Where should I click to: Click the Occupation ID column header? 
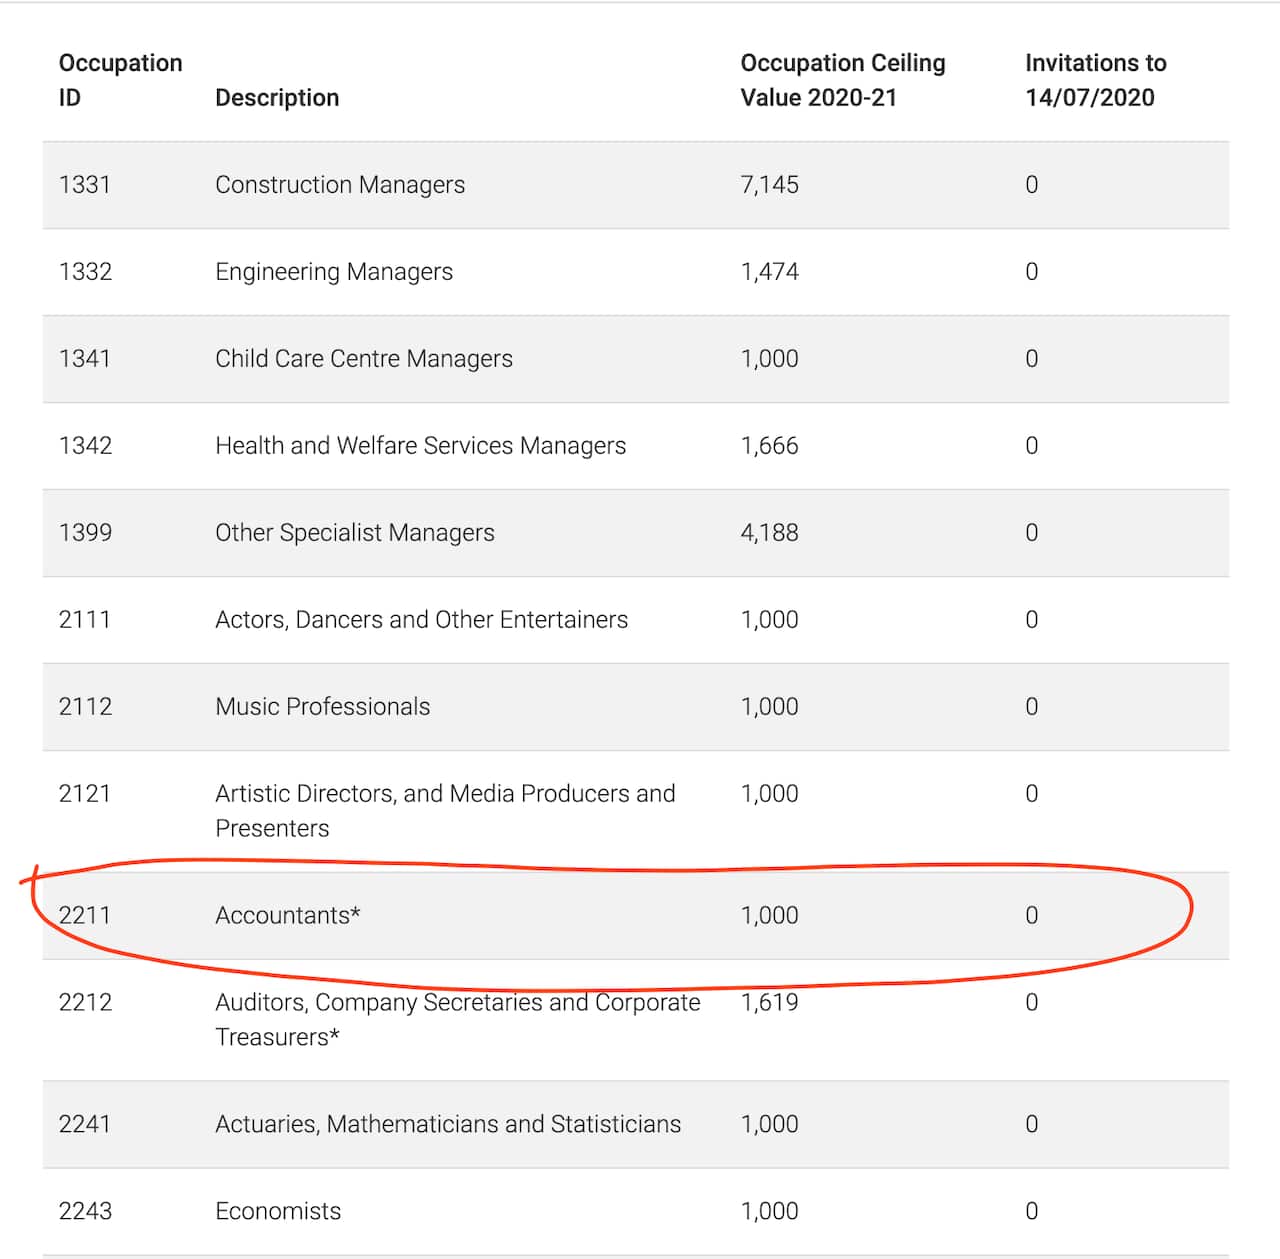pos(120,80)
